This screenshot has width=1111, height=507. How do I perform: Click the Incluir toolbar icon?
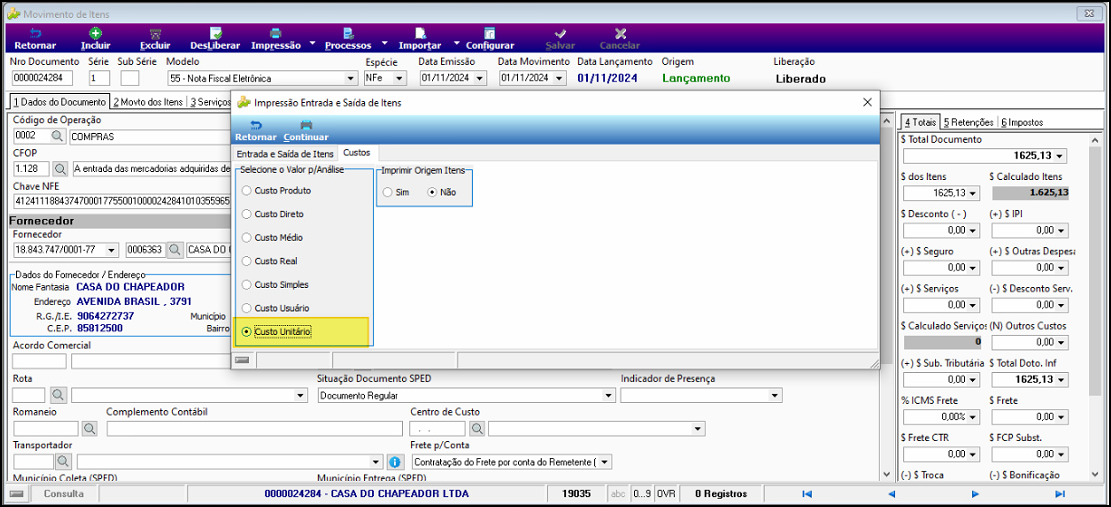tap(94, 33)
